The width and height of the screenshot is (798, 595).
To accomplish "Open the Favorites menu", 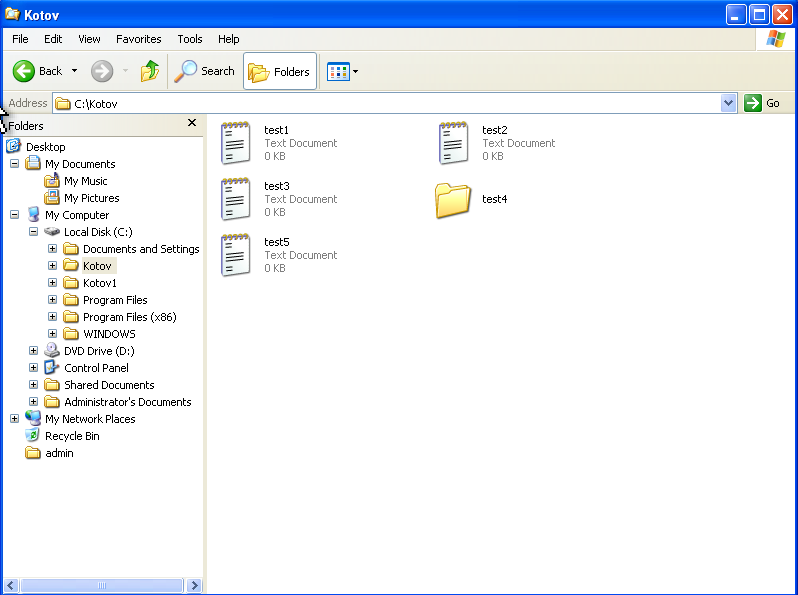I will [138, 39].
